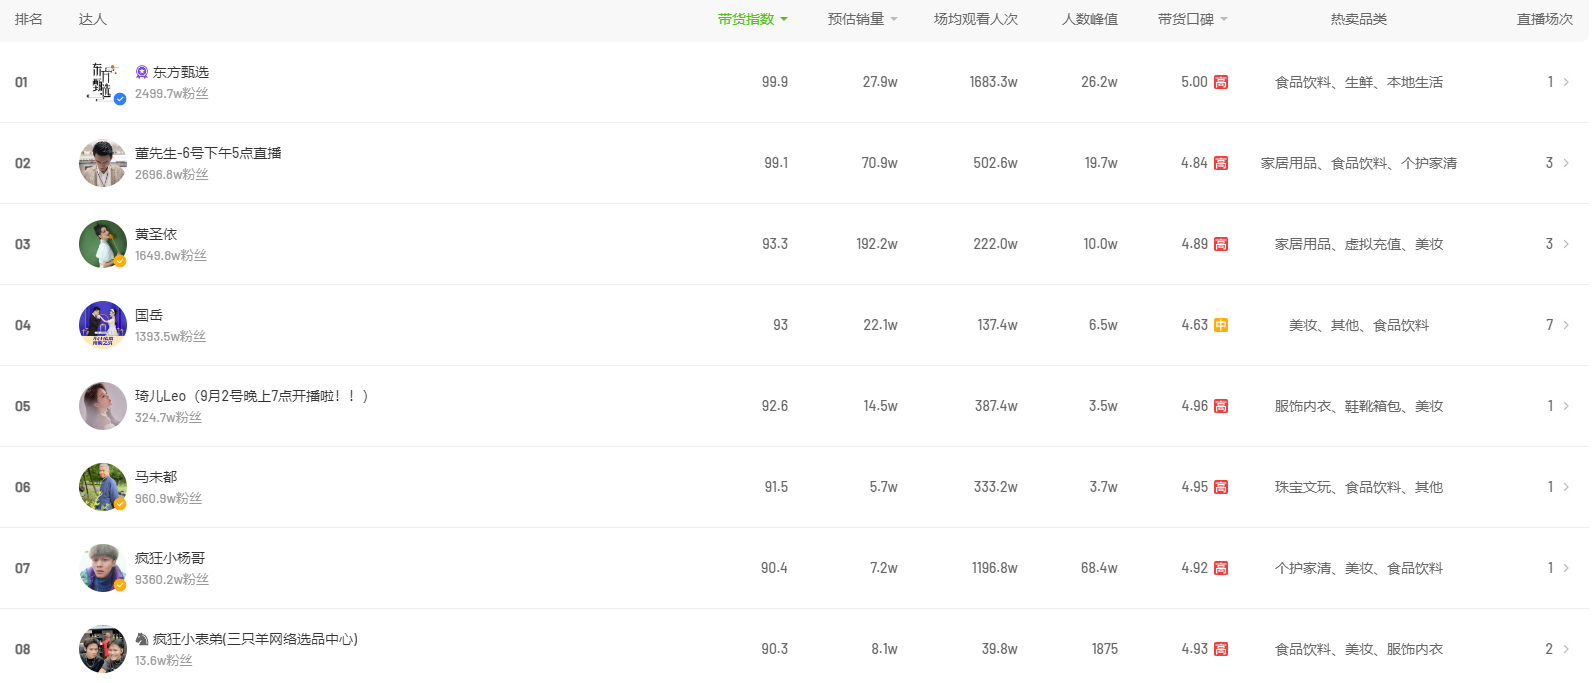Sort by 带货指数 column arrow
This screenshot has width=1594, height=683.
pos(784,20)
